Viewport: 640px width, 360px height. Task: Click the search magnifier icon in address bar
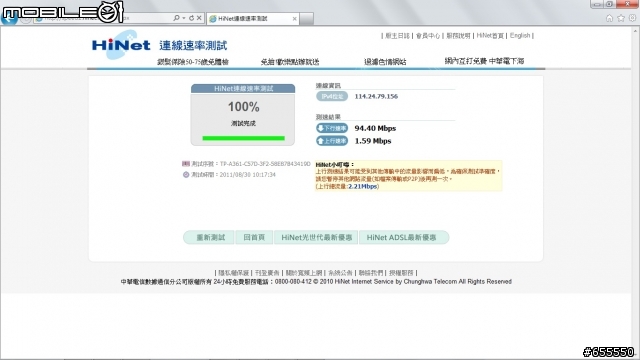click(176, 18)
